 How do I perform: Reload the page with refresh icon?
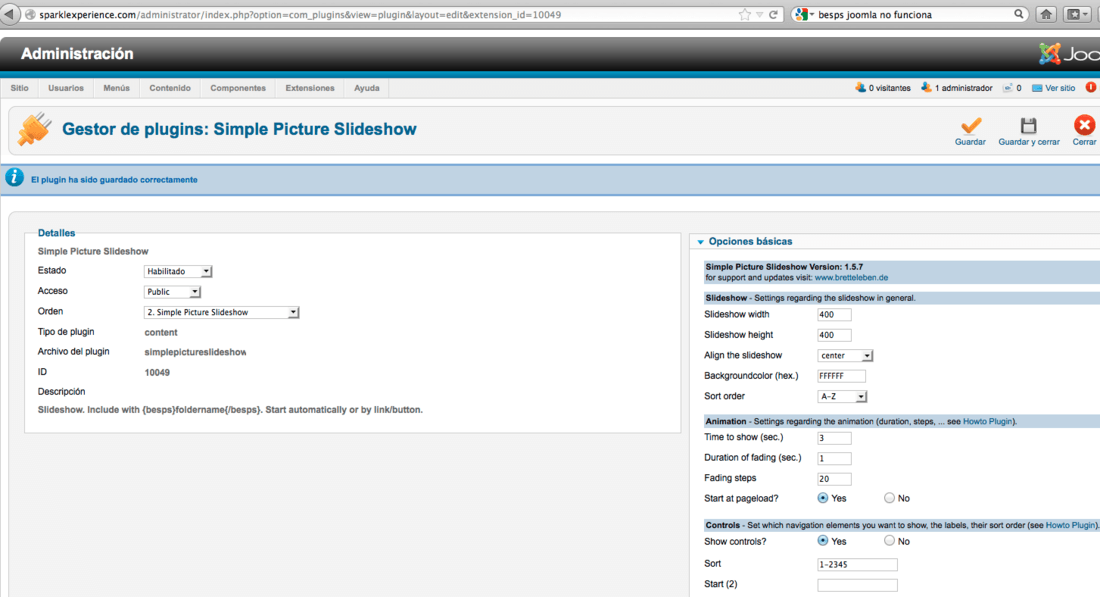click(x=773, y=15)
